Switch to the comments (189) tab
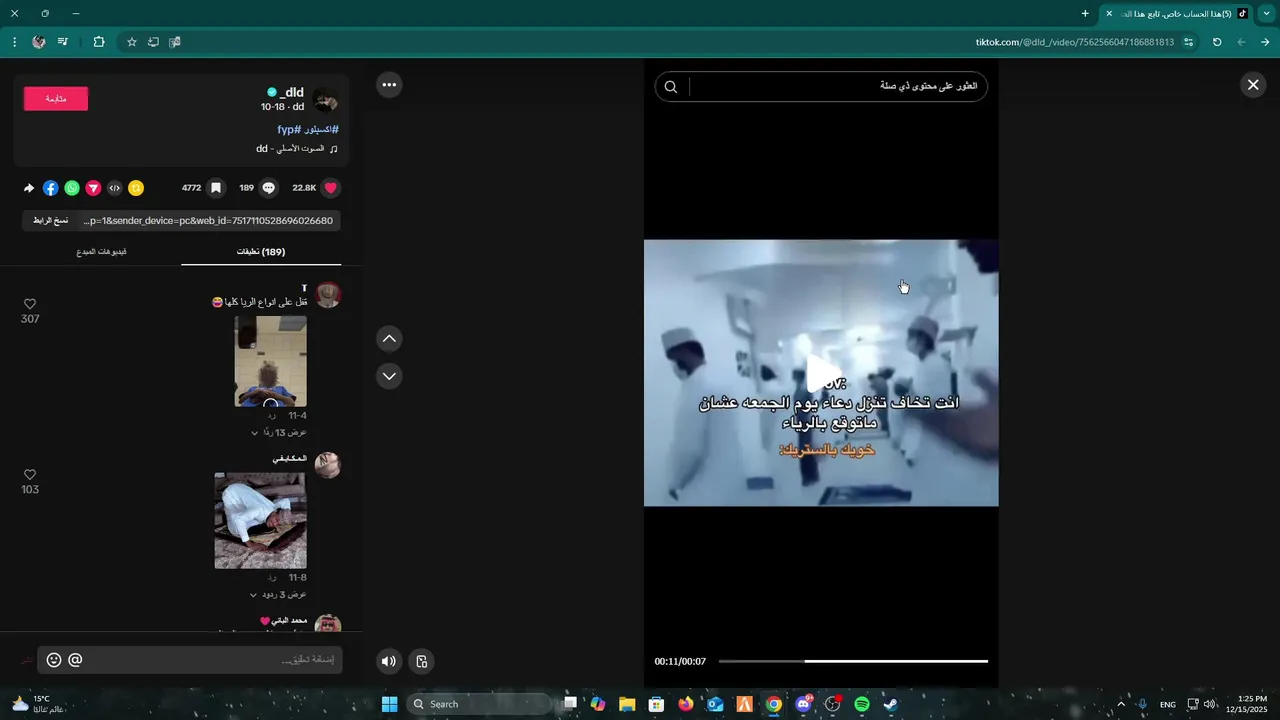1280x720 pixels. pos(261,252)
